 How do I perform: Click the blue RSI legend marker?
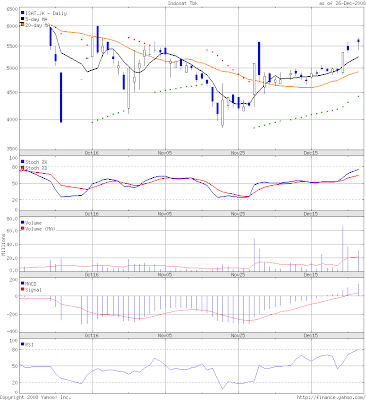pos(23,344)
